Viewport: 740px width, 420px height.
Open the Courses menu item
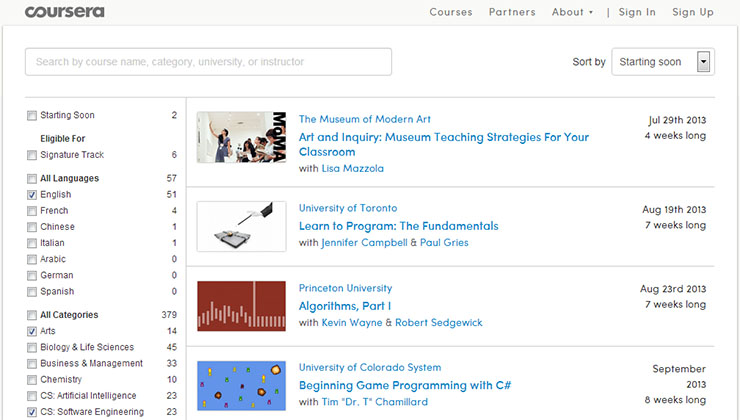click(450, 12)
